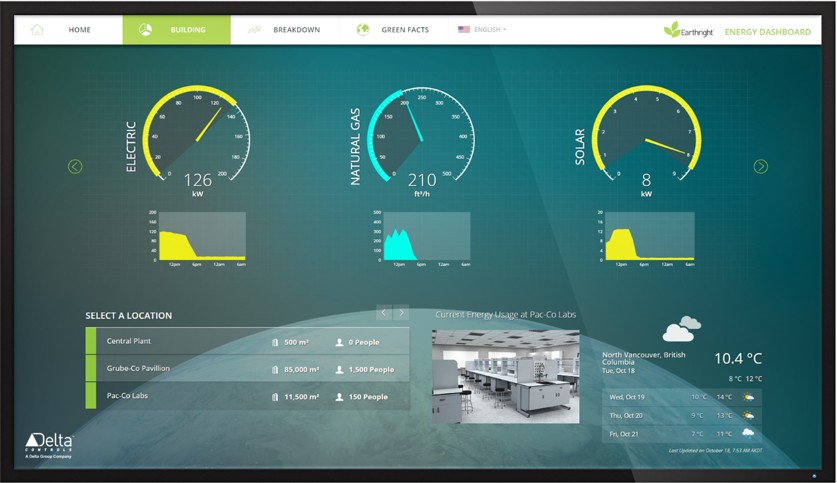
Task: Click the Green Facts globe icon
Action: pos(363,30)
